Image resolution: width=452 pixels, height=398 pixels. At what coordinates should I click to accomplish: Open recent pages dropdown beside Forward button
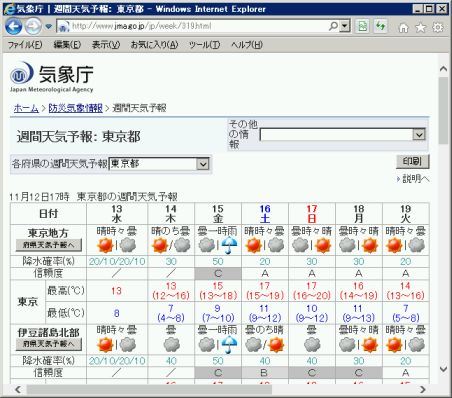(x=49, y=26)
